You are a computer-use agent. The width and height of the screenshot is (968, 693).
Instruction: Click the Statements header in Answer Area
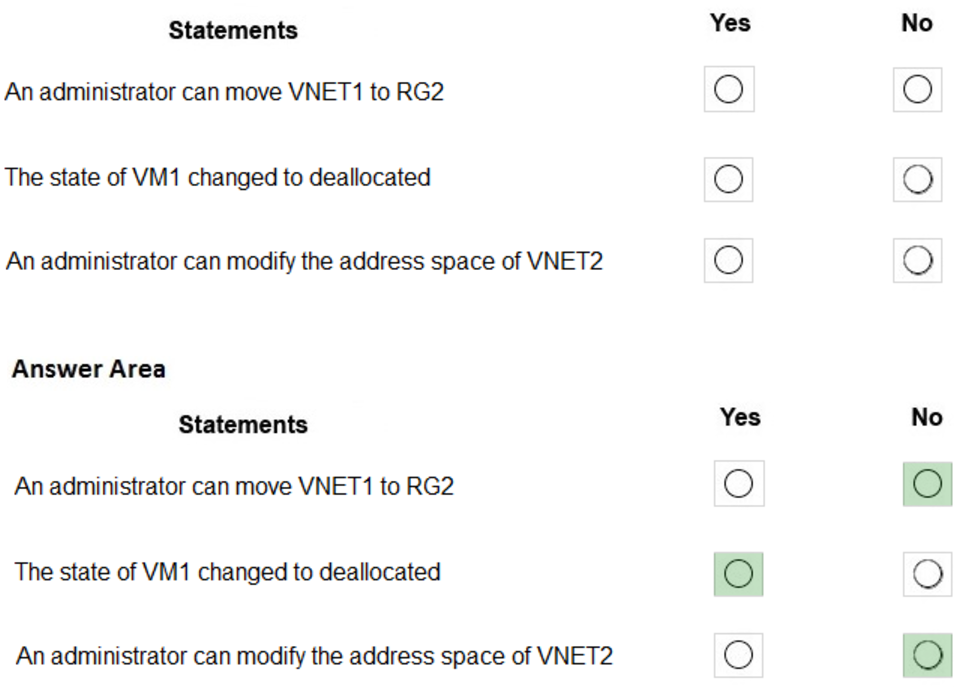[x=242, y=424]
